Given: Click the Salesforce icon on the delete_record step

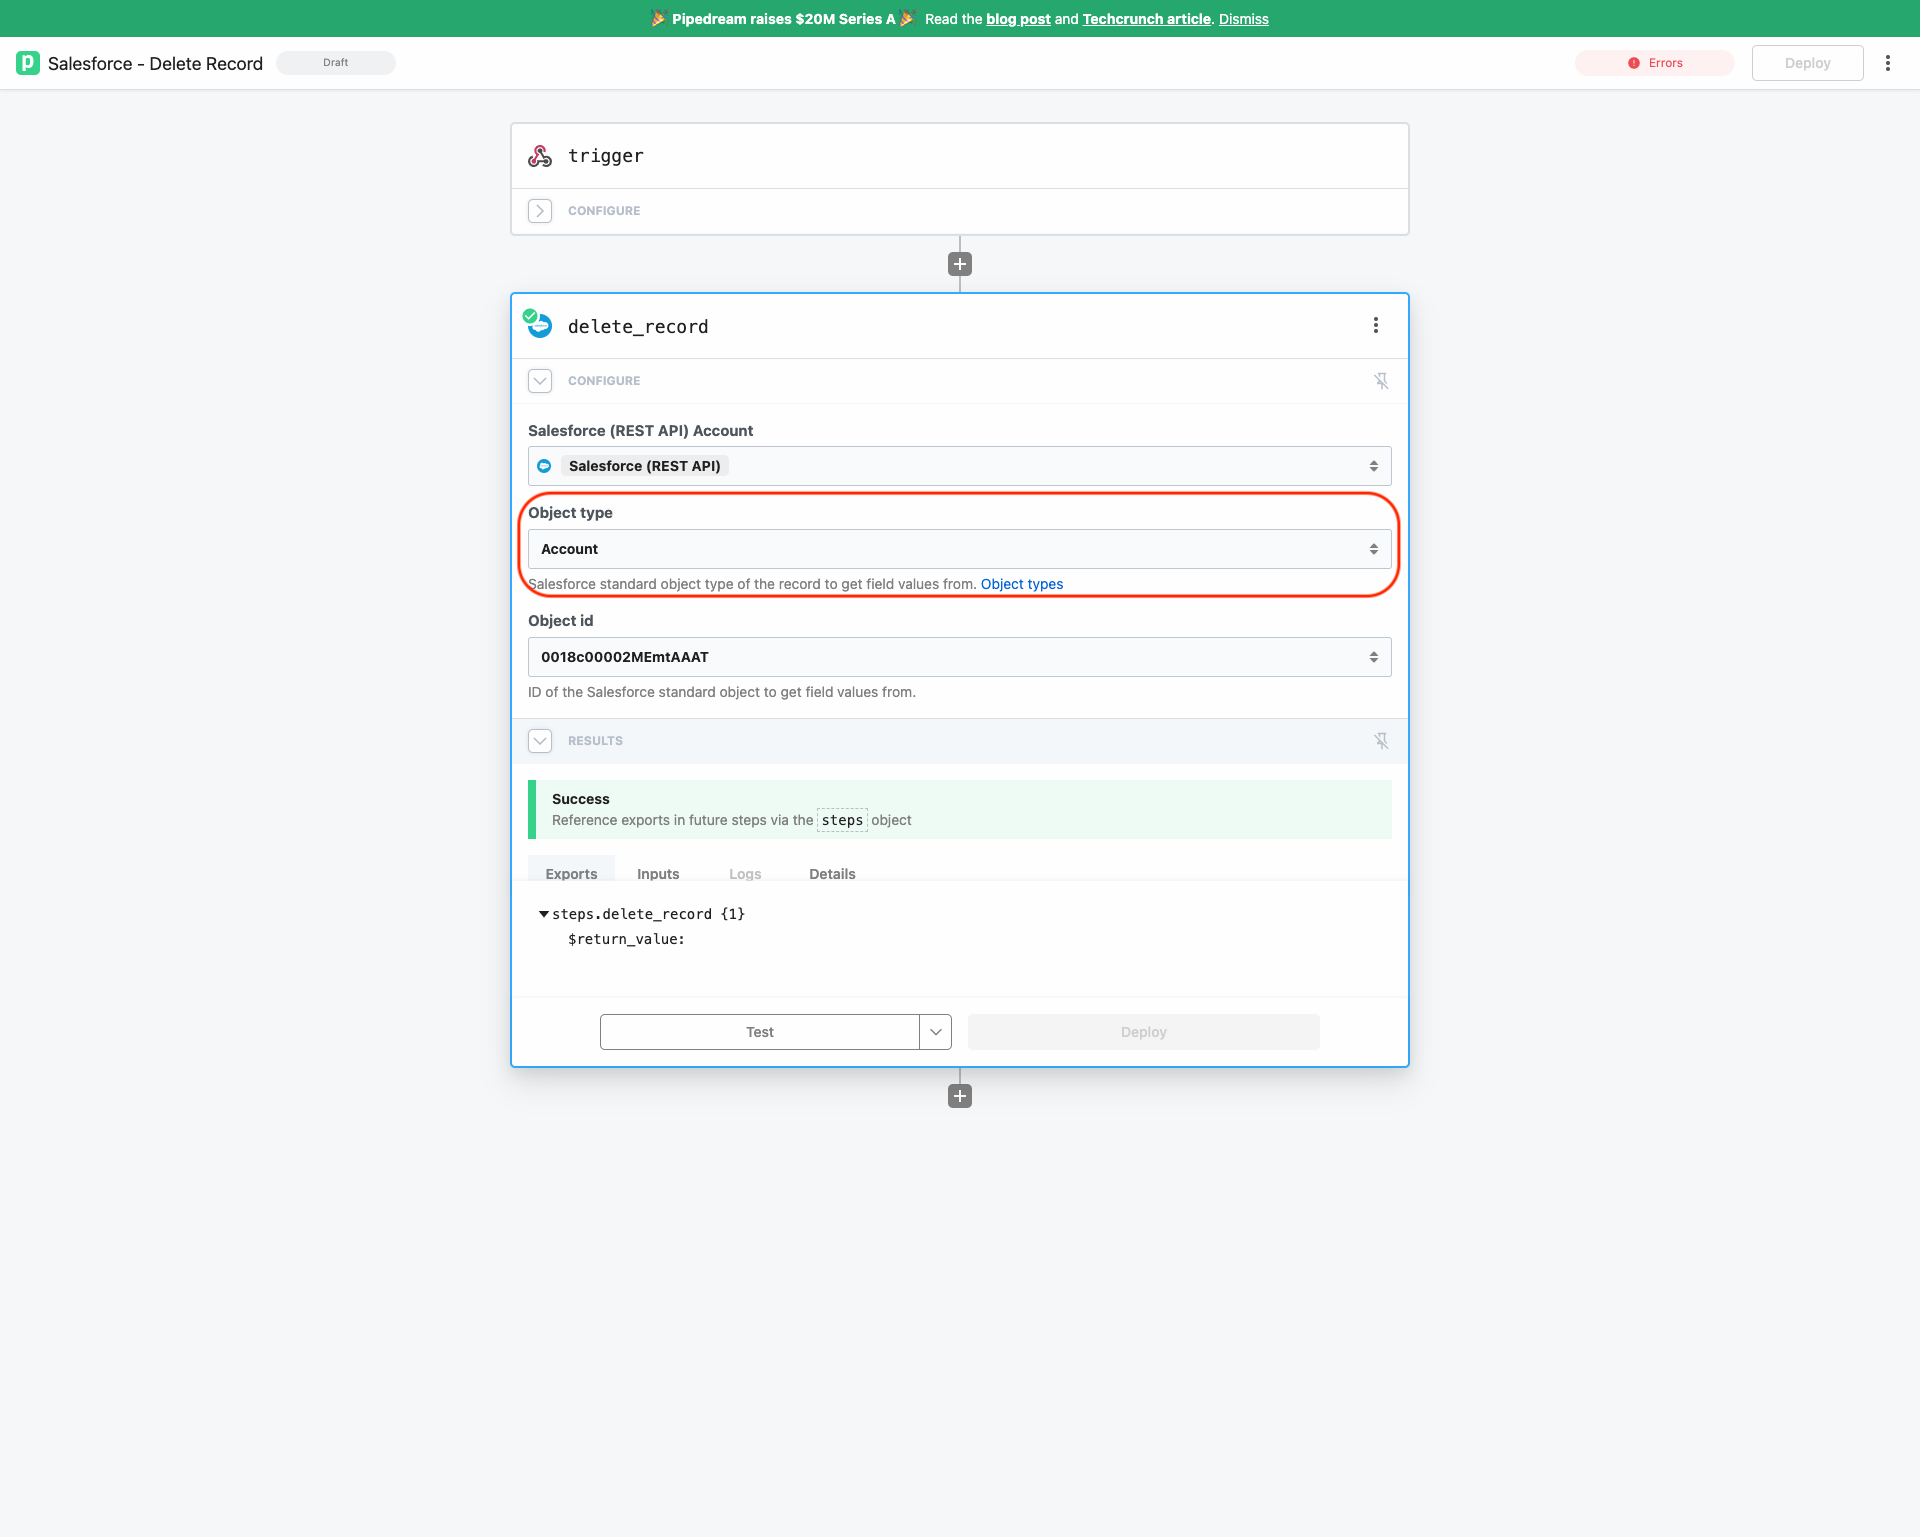Looking at the screenshot, I should click(539, 325).
